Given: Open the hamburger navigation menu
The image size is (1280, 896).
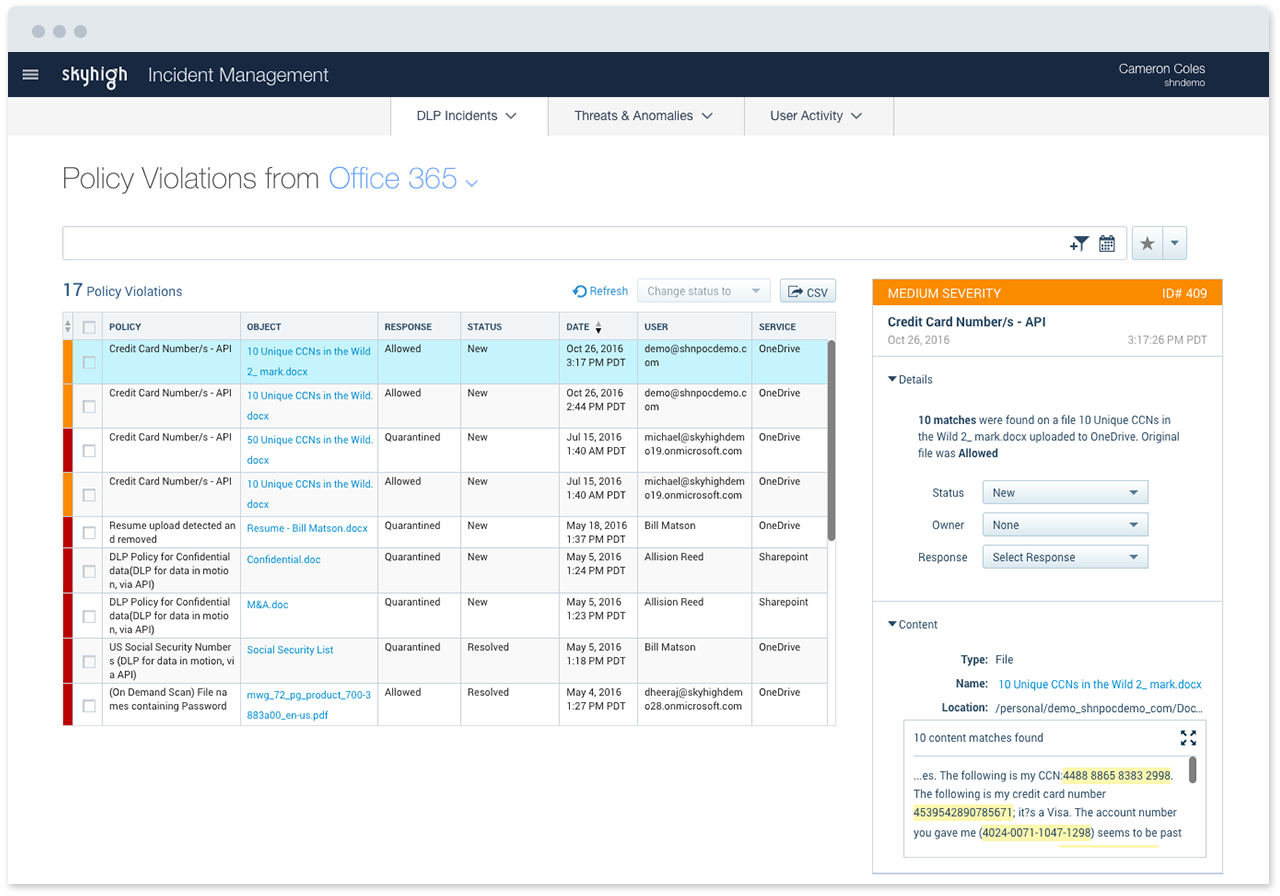Looking at the screenshot, I should coord(30,74).
